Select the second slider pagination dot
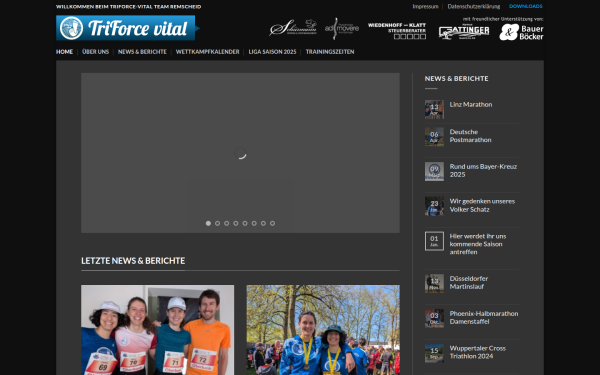Image resolution: width=600 pixels, height=375 pixels. 217,223
